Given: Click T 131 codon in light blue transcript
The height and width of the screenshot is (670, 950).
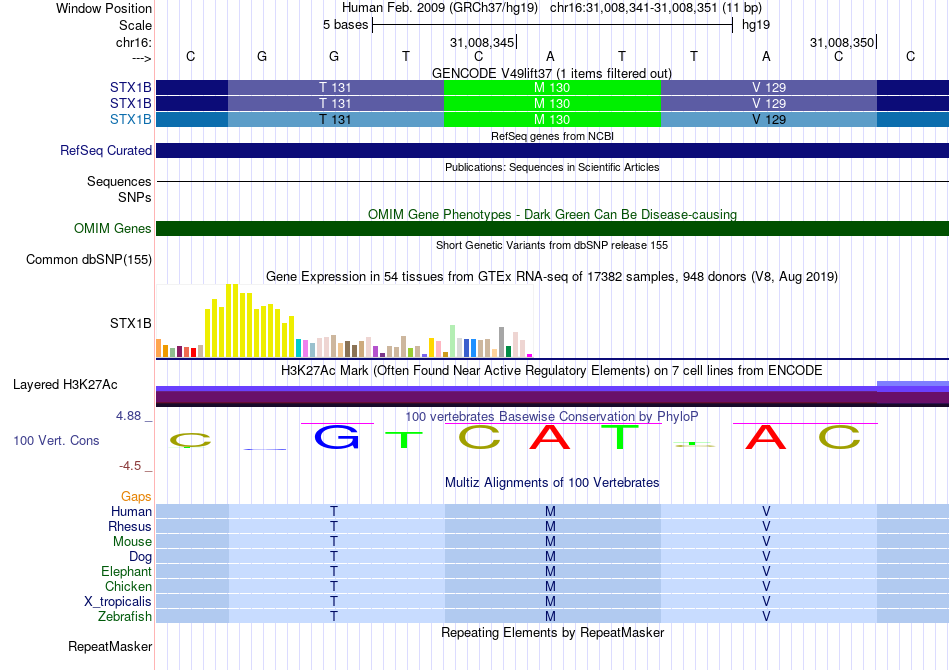Looking at the screenshot, I should pyautogui.click(x=335, y=119).
